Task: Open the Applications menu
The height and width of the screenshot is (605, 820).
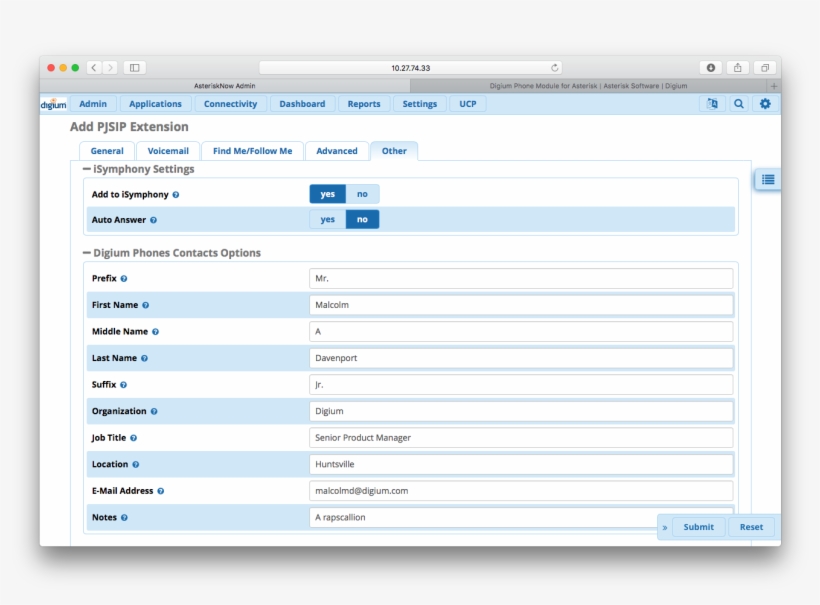Action: (x=155, y=104)
